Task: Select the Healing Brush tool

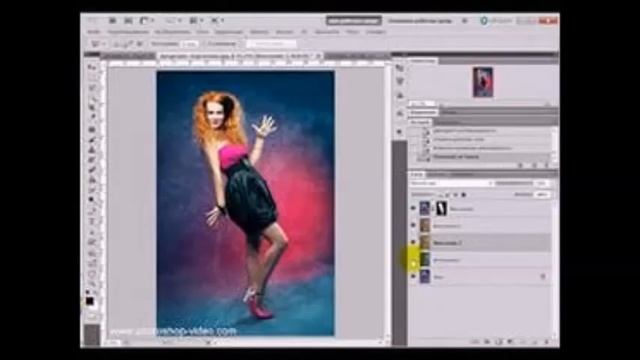Action: [92, 130]
